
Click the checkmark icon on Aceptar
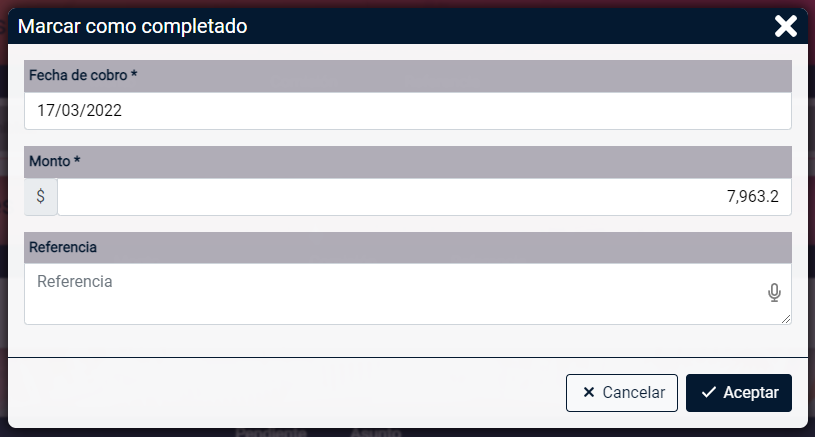708,392
